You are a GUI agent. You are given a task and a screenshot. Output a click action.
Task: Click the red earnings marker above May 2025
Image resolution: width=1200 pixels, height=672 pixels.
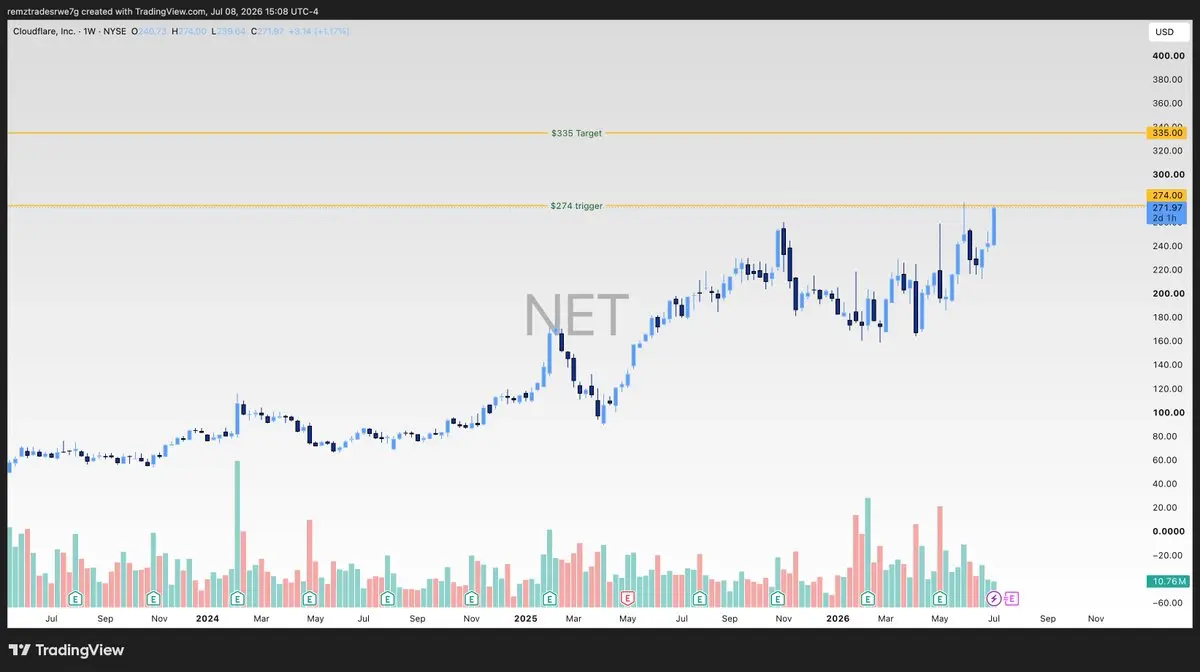pos(627,598)
